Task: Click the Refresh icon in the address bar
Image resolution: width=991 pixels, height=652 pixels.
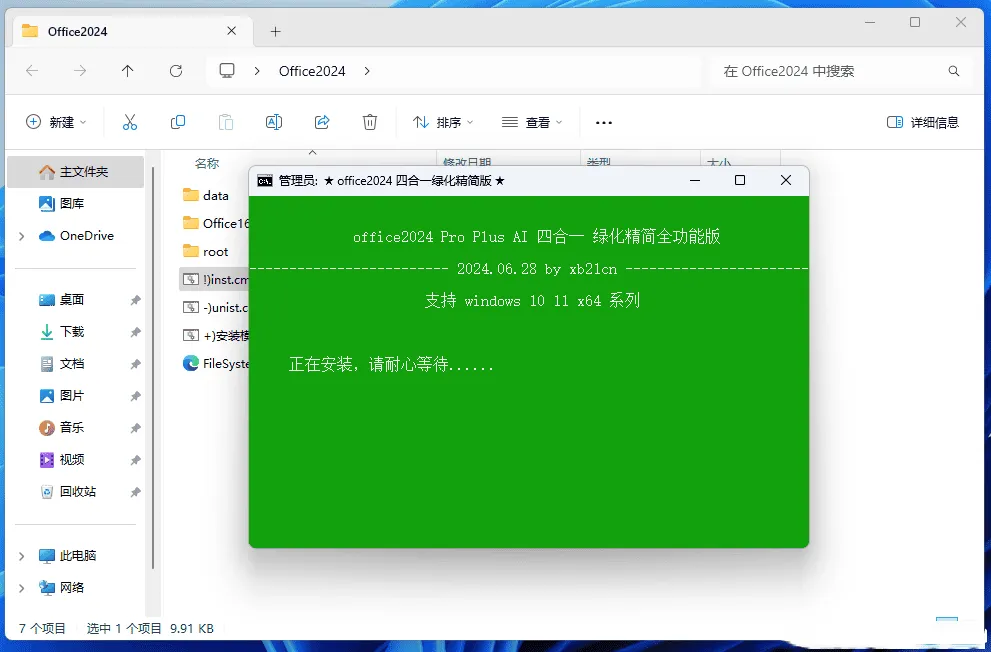Action: 175,70
